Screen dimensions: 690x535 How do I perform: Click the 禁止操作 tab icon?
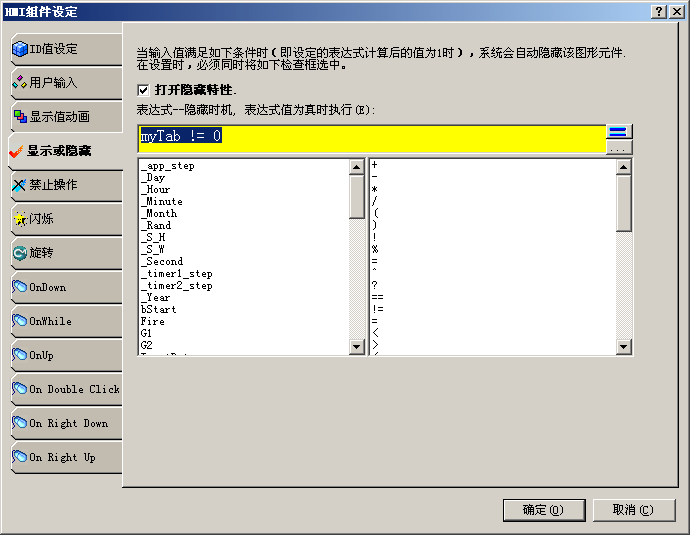[x=19, y=185]
